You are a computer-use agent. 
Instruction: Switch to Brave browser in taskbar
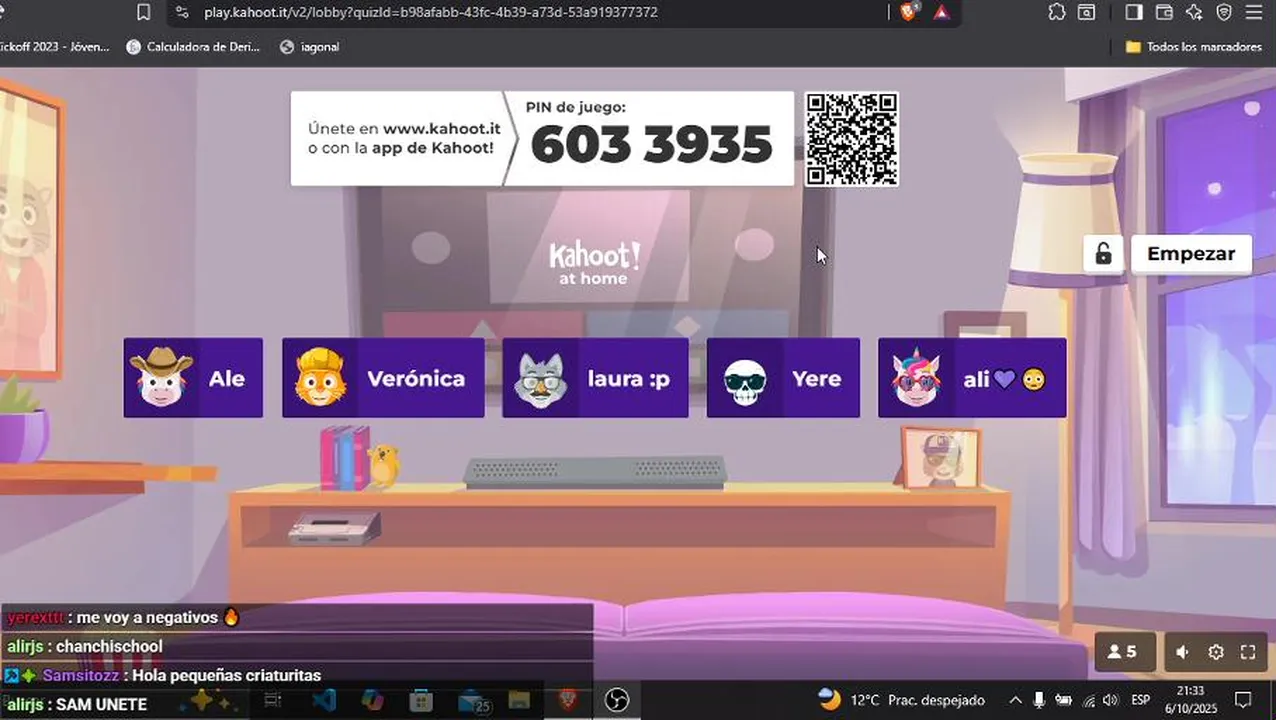pos(568,701)
